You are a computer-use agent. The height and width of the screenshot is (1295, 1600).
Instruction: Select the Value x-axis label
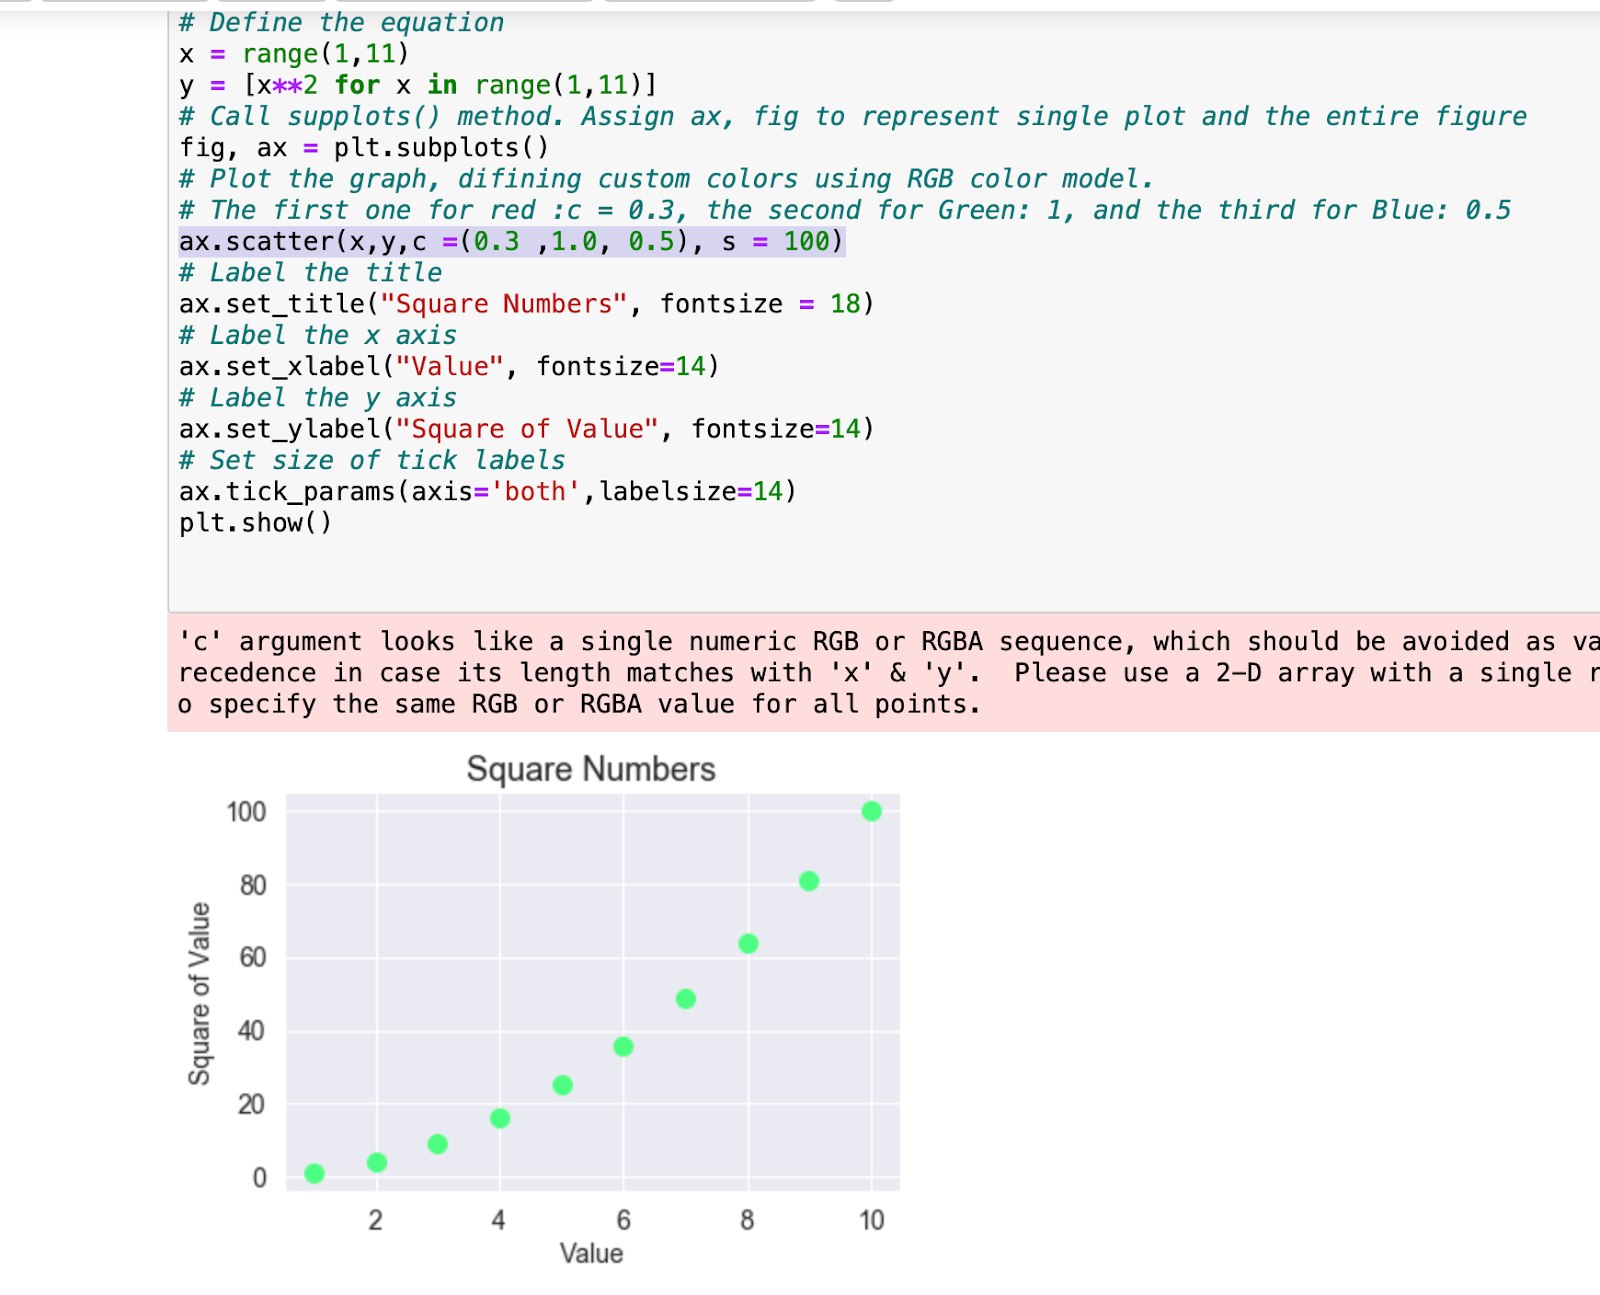(x=592, y=1253)
